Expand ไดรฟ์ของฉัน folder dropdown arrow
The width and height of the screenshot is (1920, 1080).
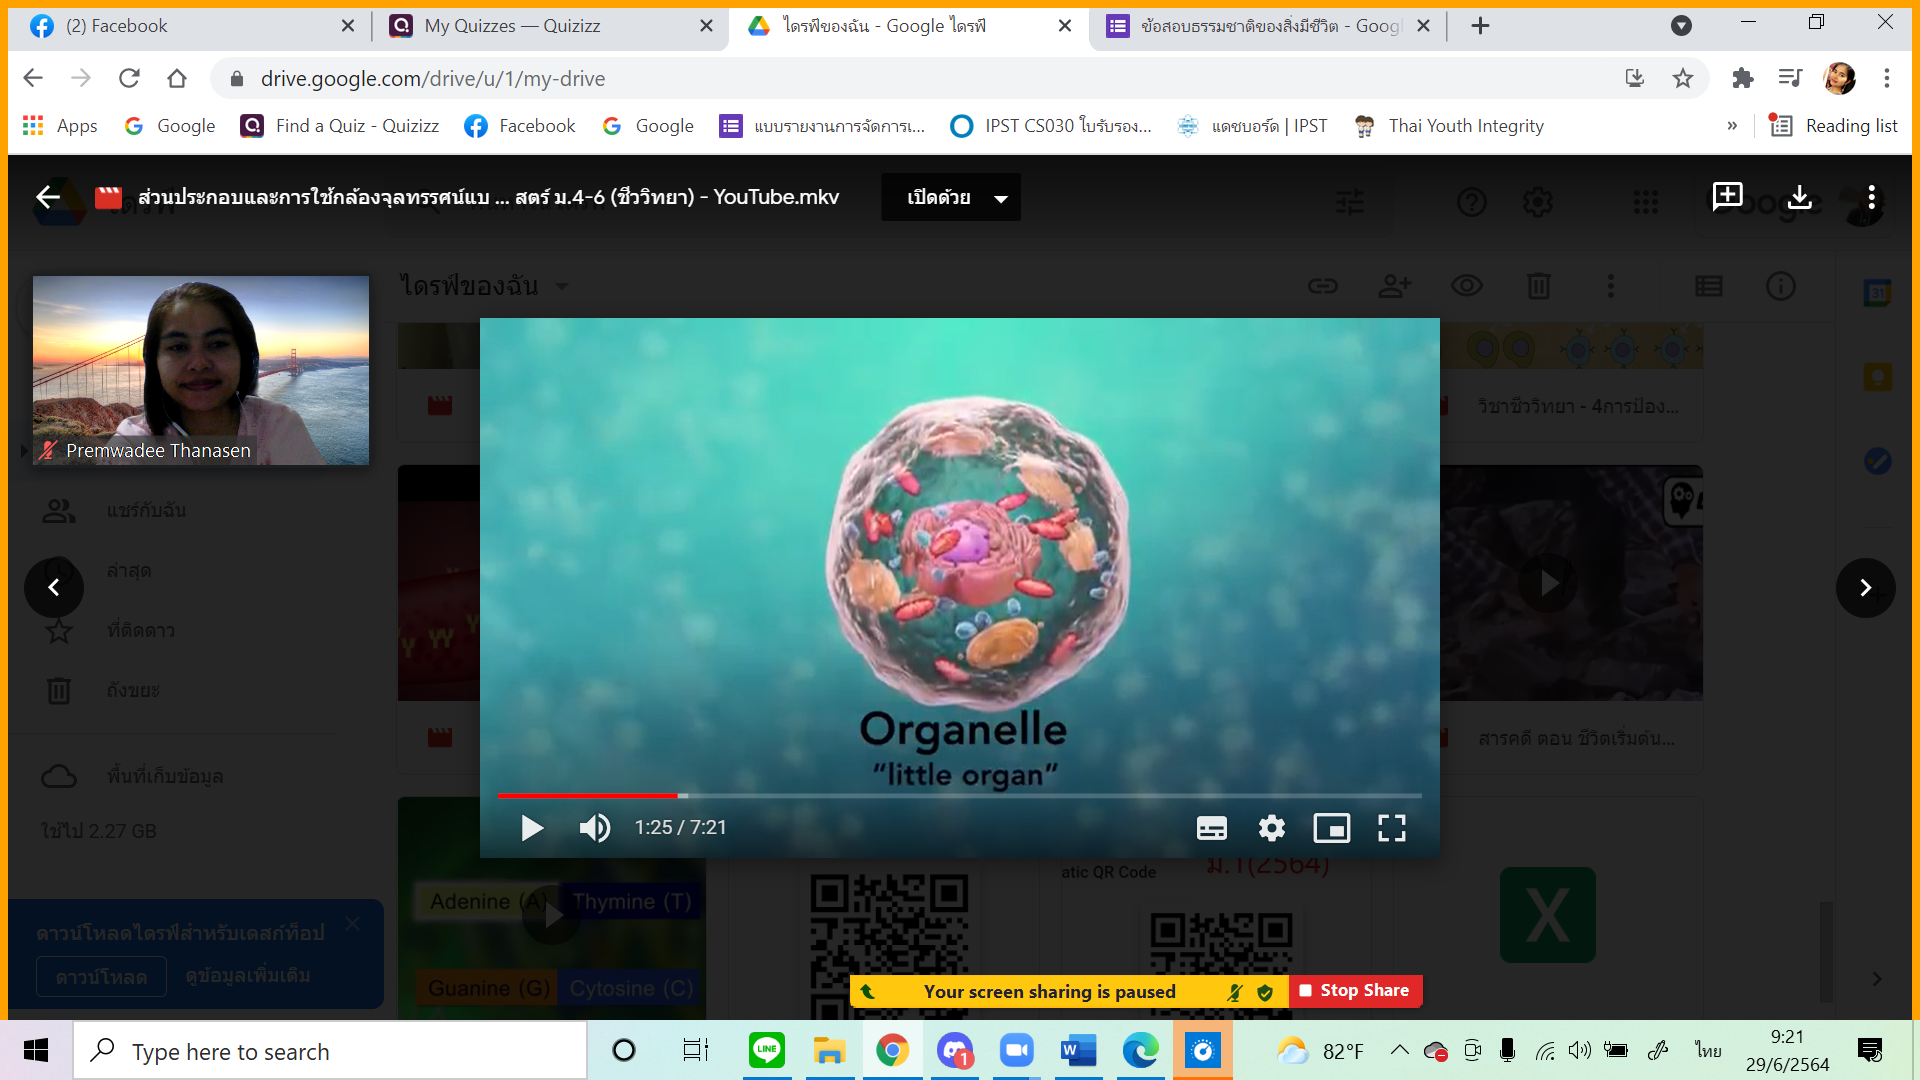(x=562, y=287)
